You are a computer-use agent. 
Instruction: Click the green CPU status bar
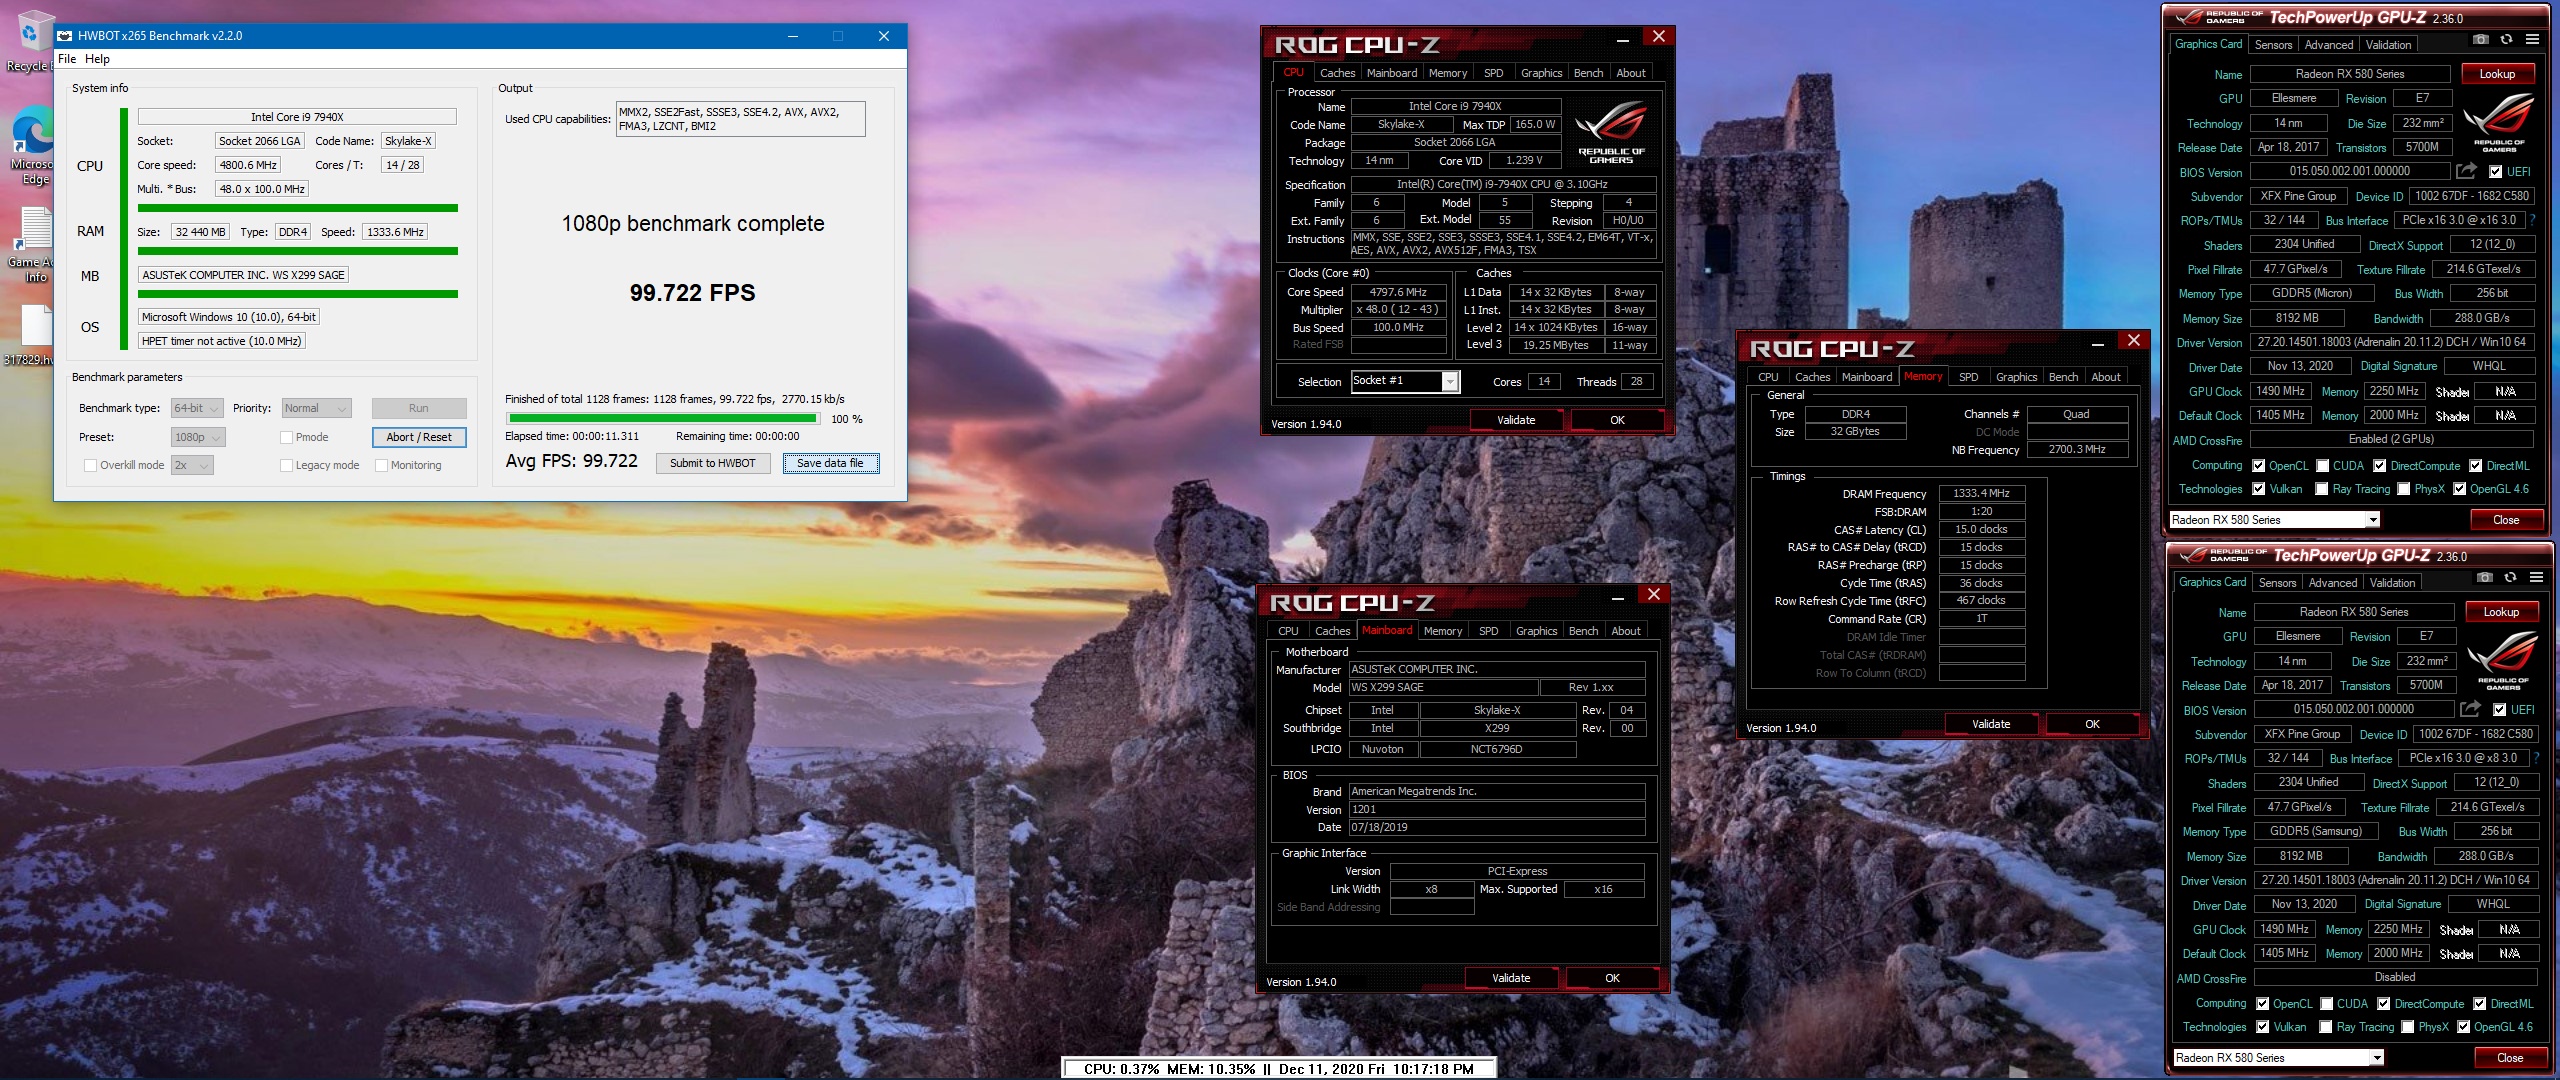point(298,208)
